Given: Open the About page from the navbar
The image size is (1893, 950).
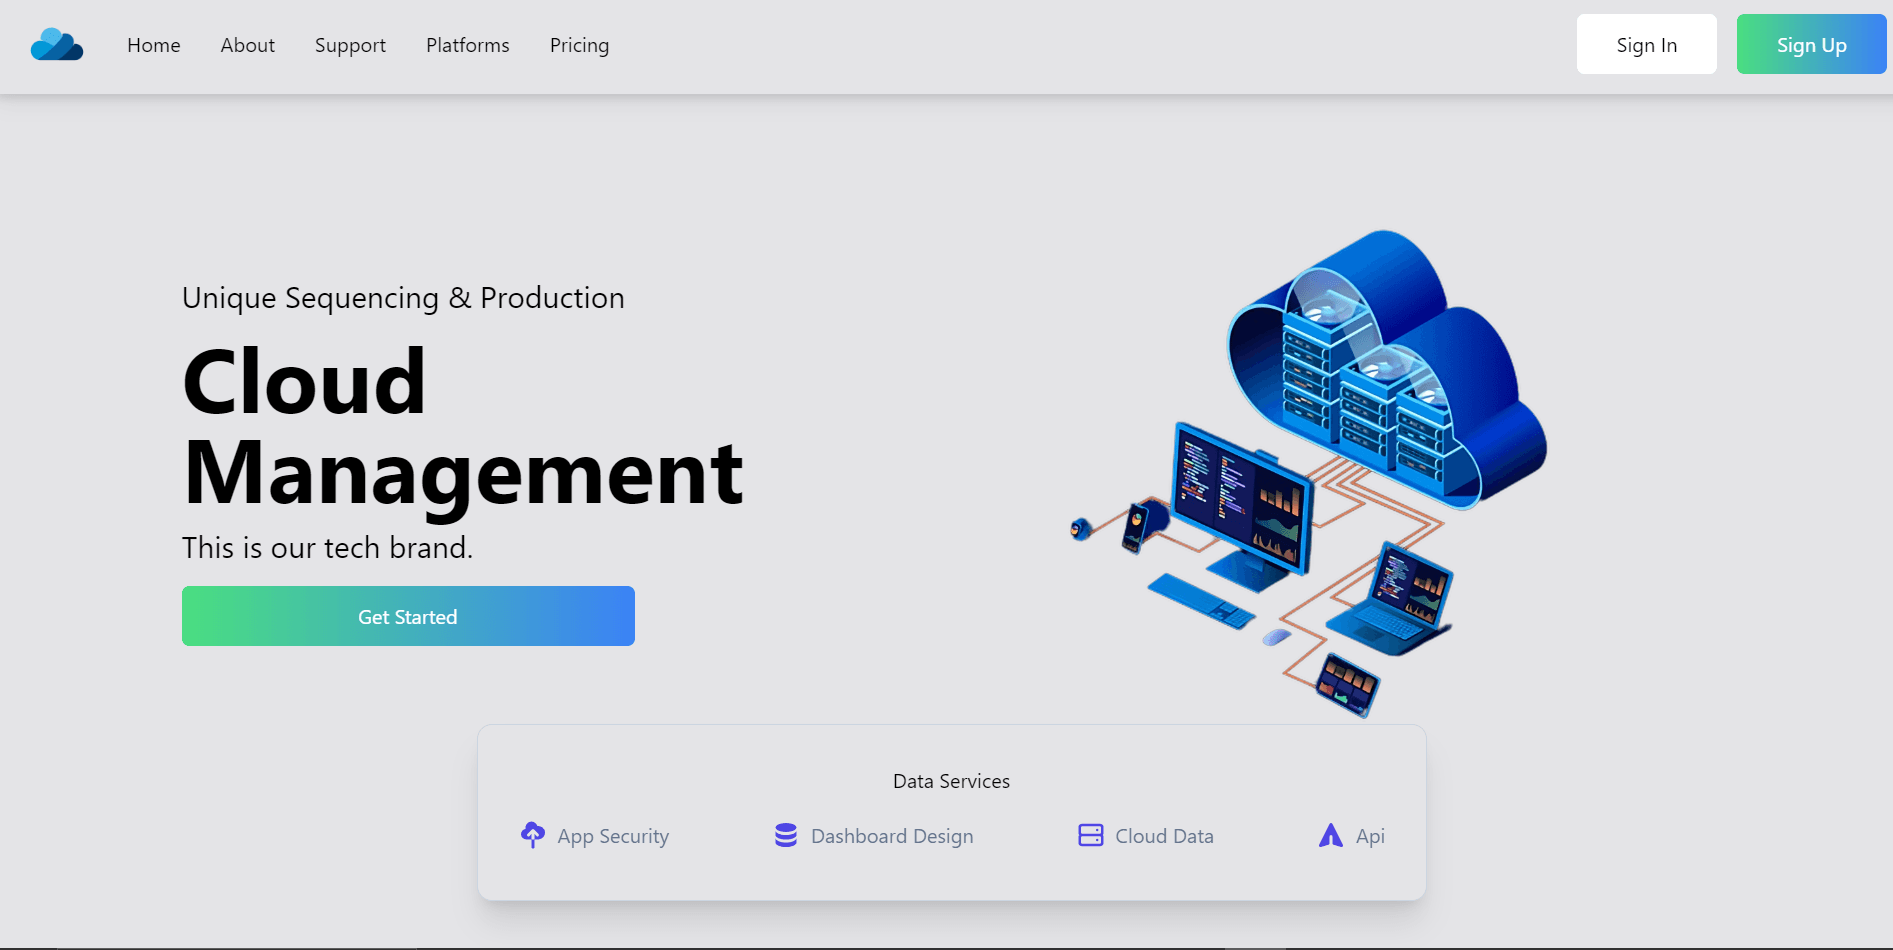Looking at the screenshot, I should [x=248, y=45].
